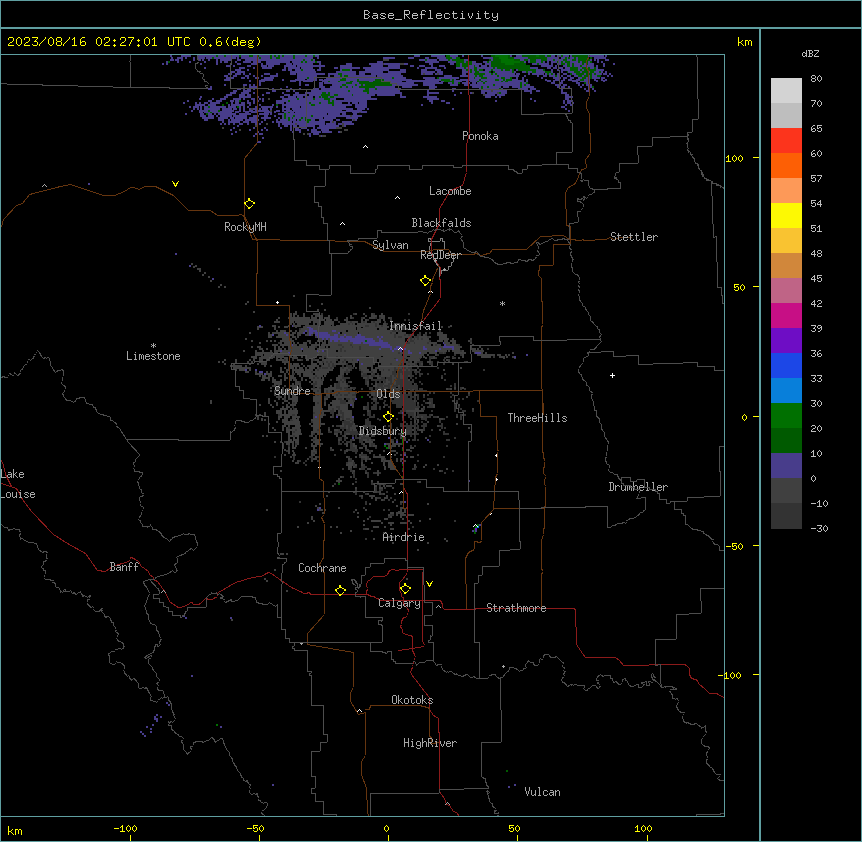
Task: Select the slate-purple 10-0 dBZ swatch
Action: tap(786, 466)
